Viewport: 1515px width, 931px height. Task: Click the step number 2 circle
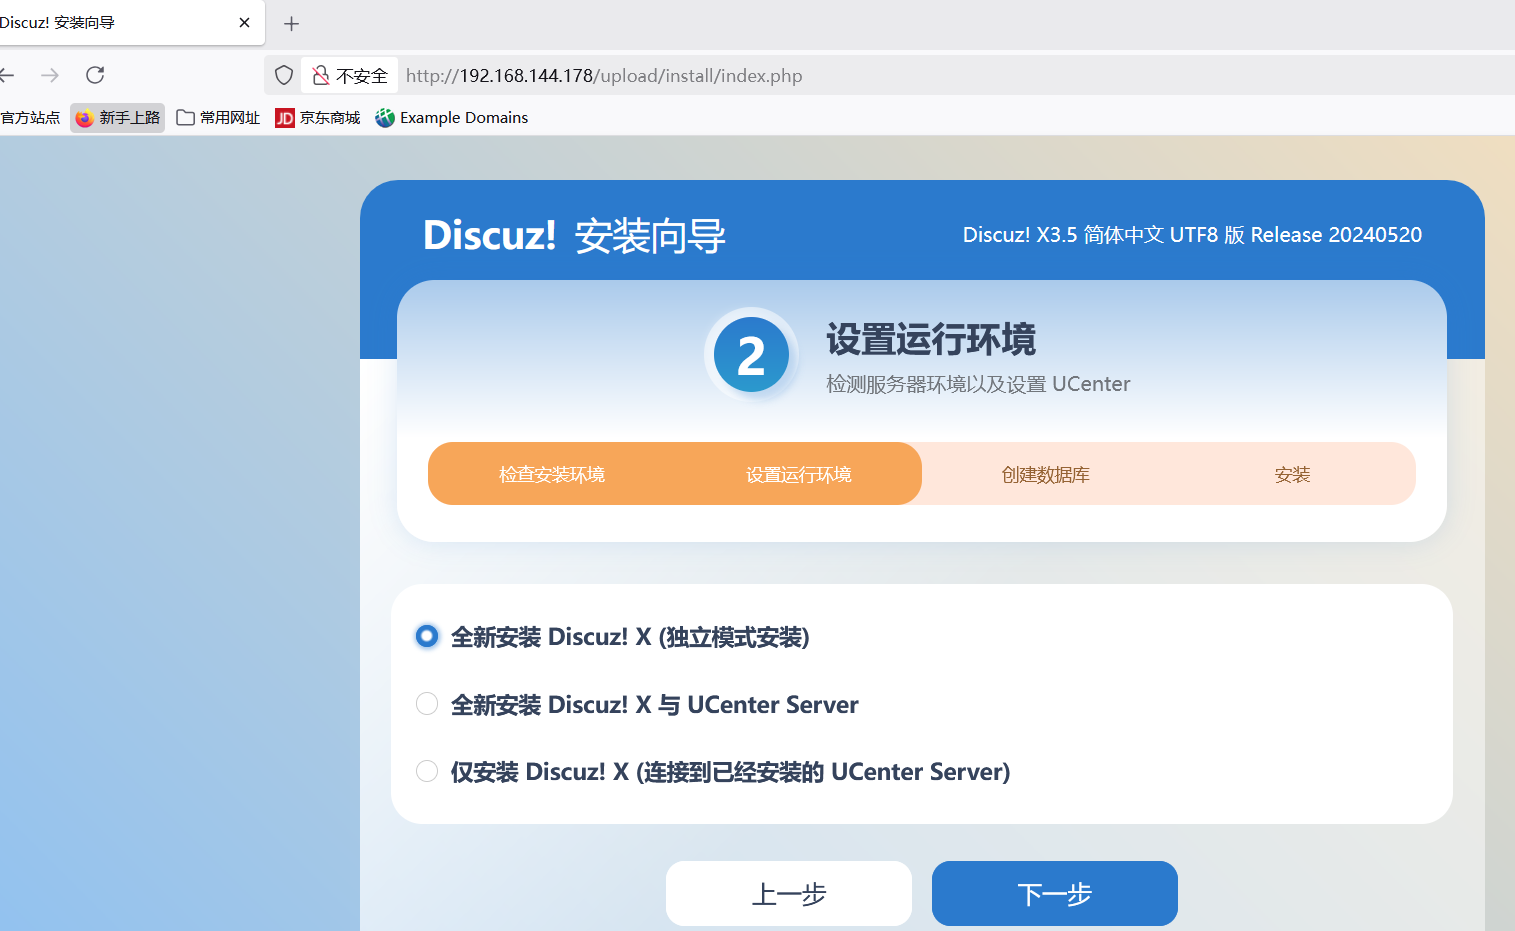751,355
